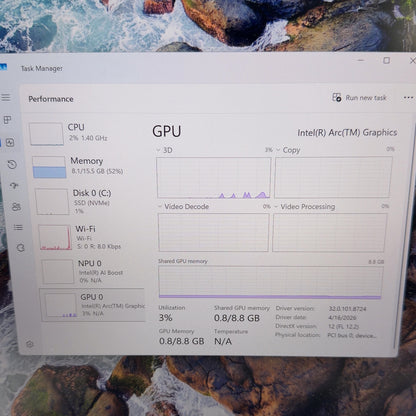Open App history from the sidebar

[12, 164]
